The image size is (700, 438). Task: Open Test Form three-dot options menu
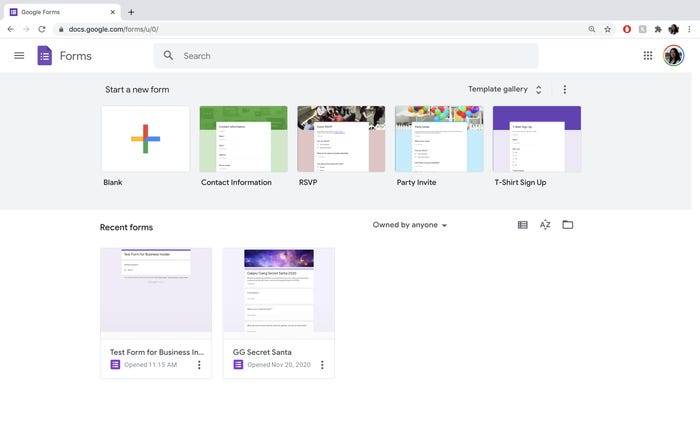(199, 365)
